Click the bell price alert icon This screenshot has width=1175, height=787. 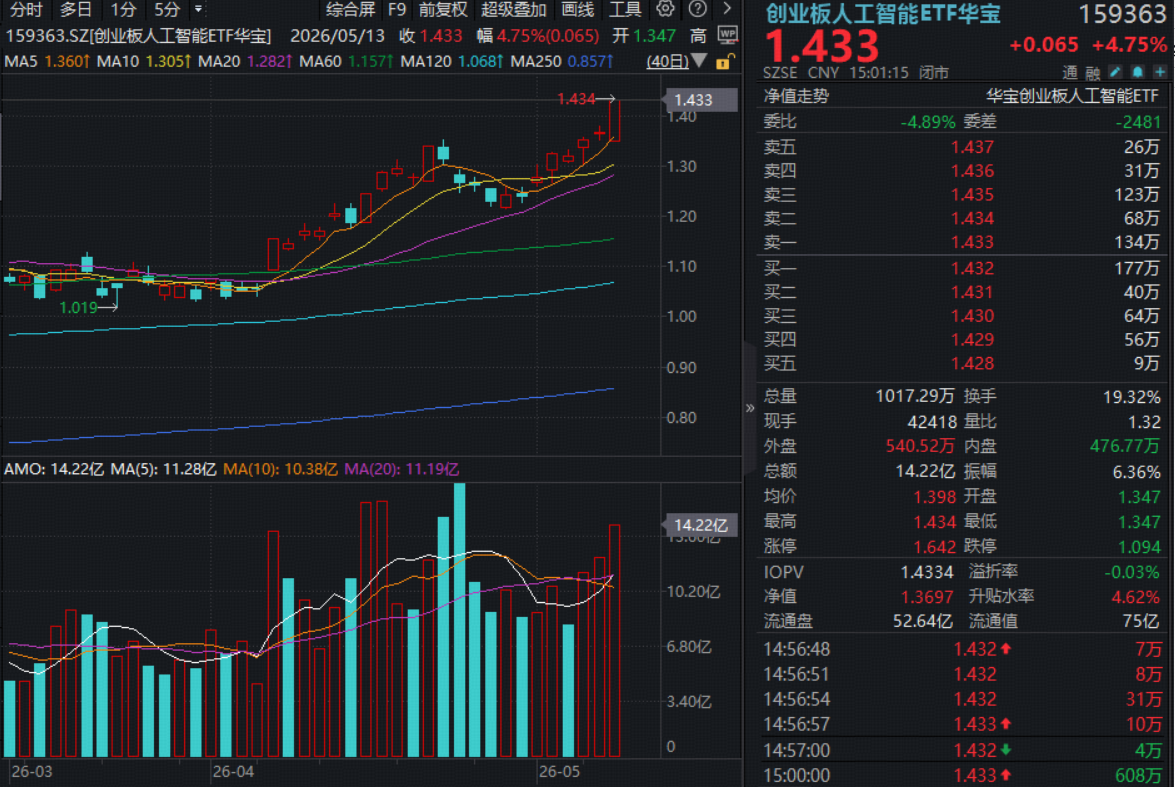pyautogui.click(x=1138, y=72)
